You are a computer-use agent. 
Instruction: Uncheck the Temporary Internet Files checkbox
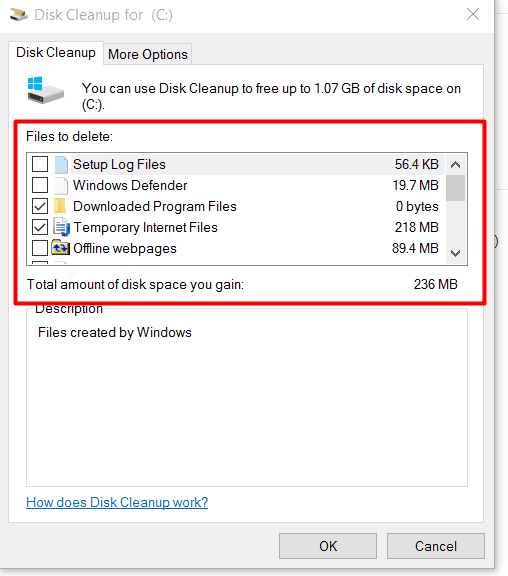tap(40, 227)
